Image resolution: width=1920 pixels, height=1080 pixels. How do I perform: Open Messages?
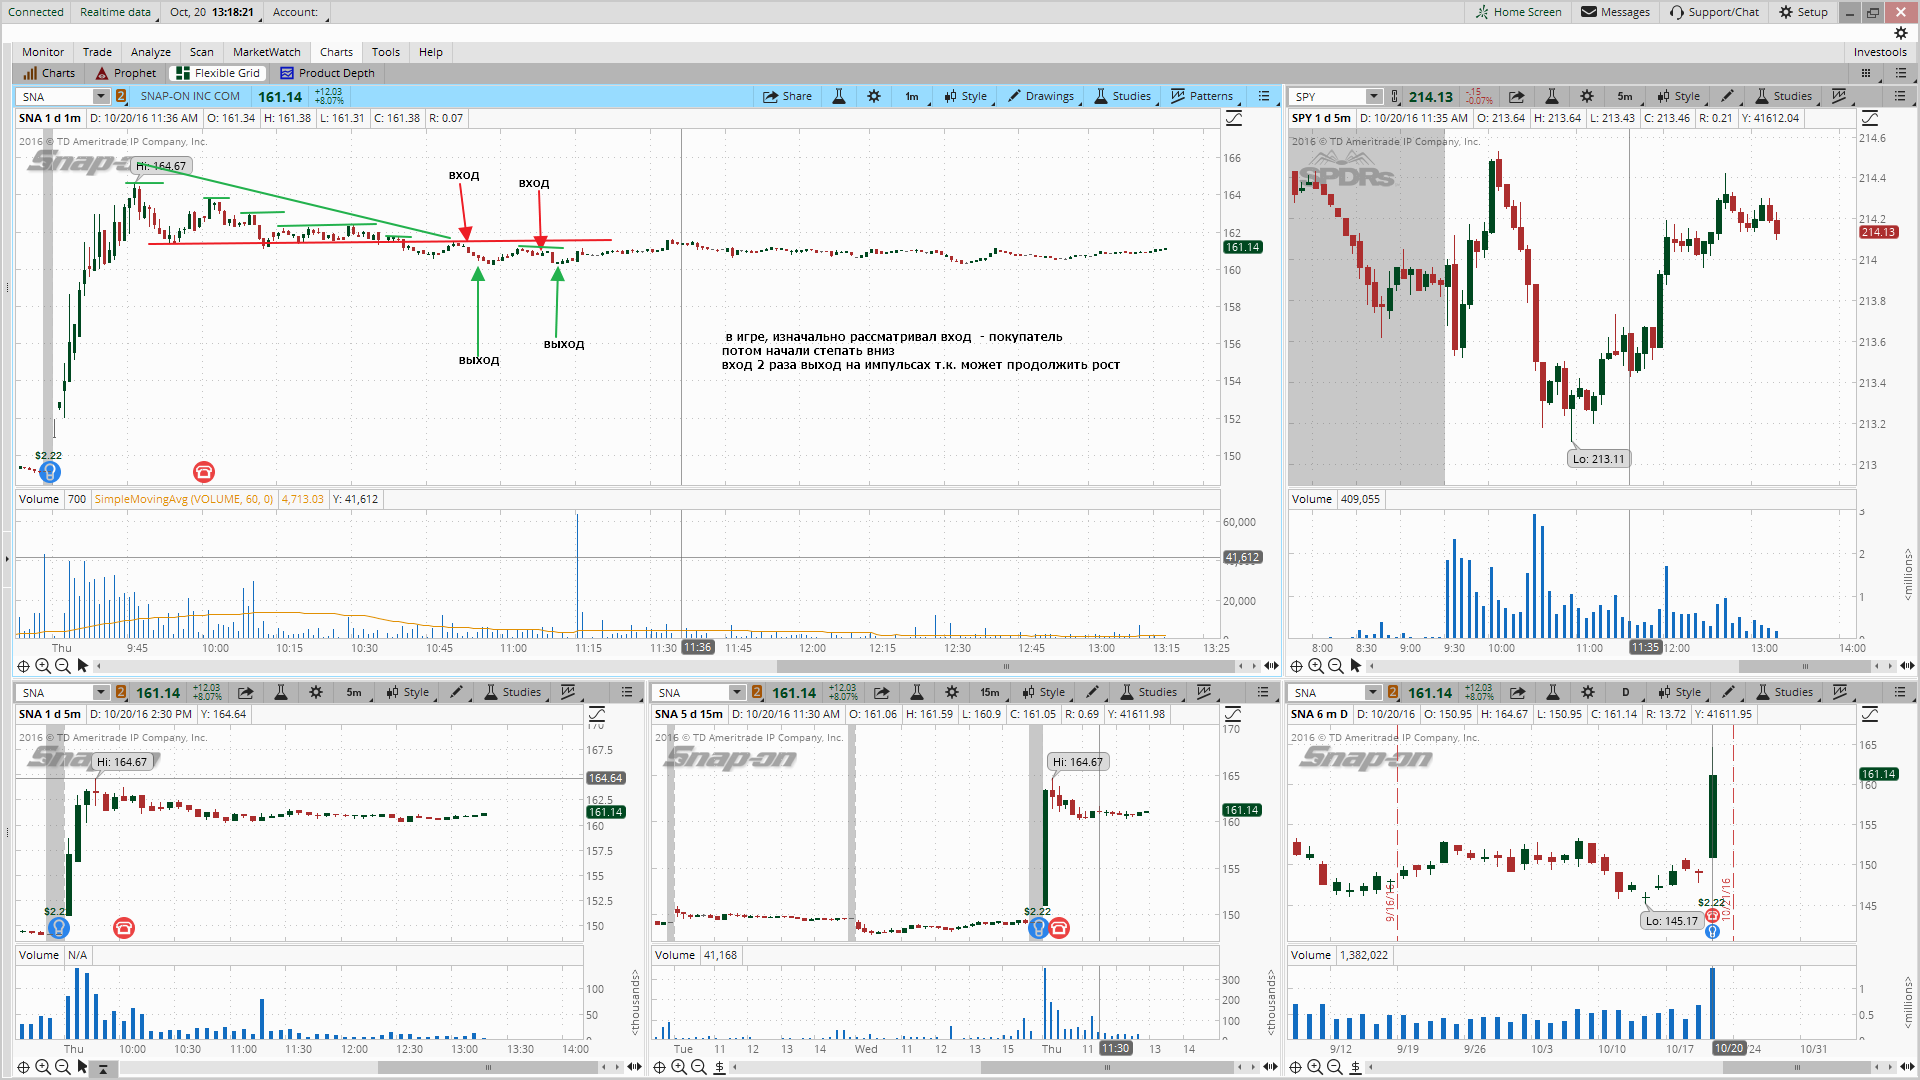pos(1615,12)
